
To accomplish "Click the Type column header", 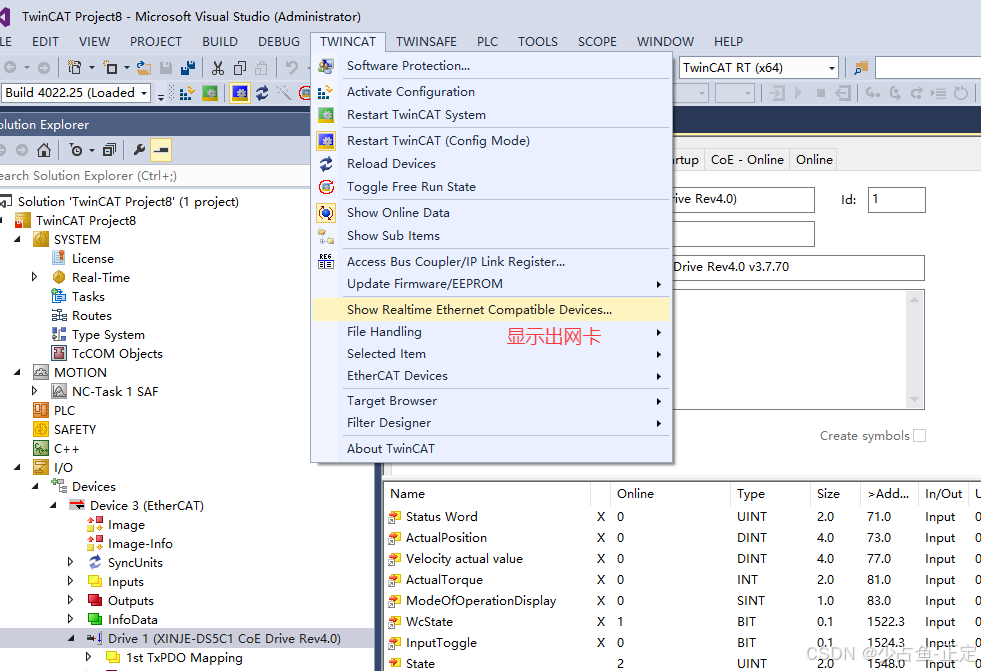I will [770, 494].
